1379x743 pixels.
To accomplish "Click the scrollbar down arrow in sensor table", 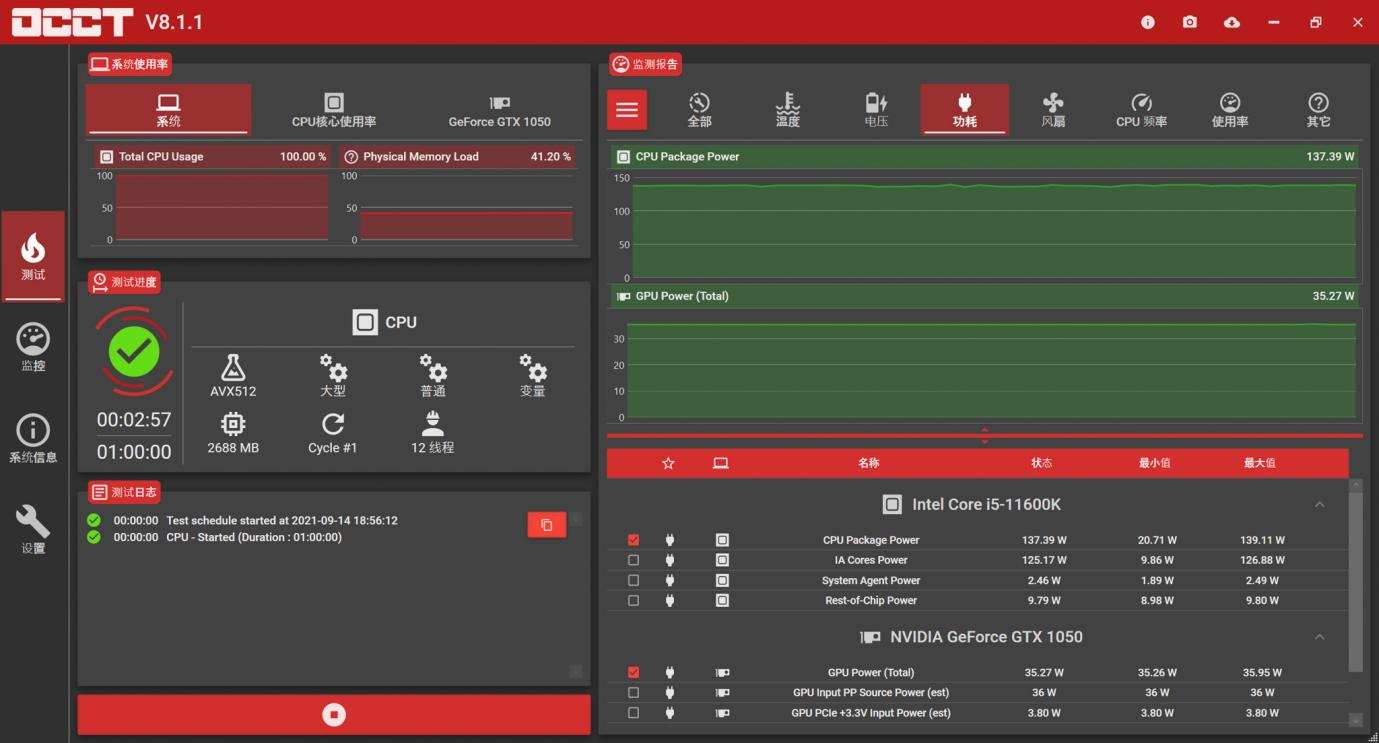I will 1356,719.
